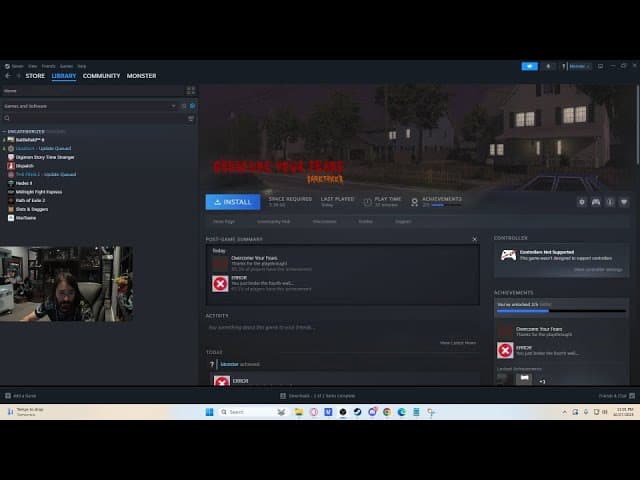
Task: Click the INSTALL button
Action: 233,202
